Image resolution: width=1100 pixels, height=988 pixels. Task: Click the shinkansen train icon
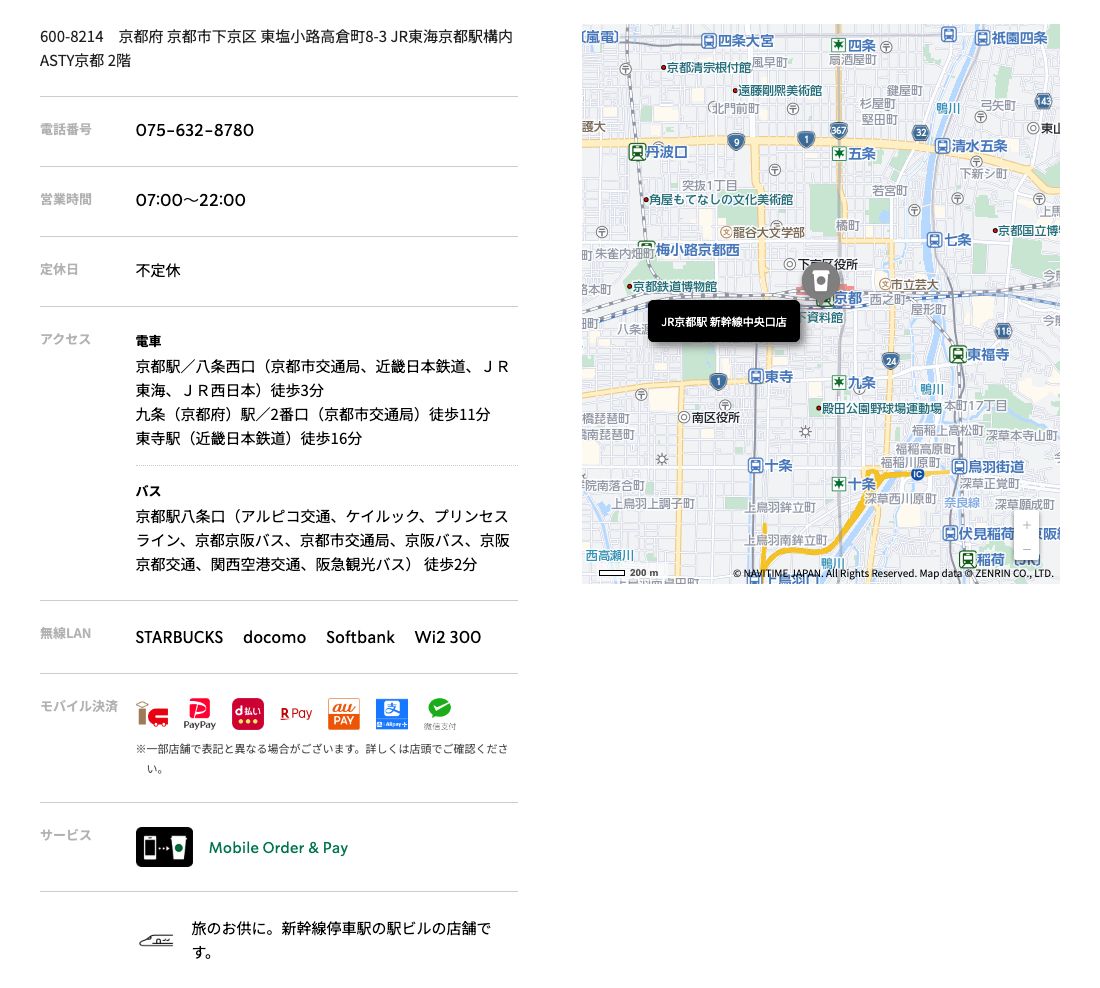click(x=156, y=940)
